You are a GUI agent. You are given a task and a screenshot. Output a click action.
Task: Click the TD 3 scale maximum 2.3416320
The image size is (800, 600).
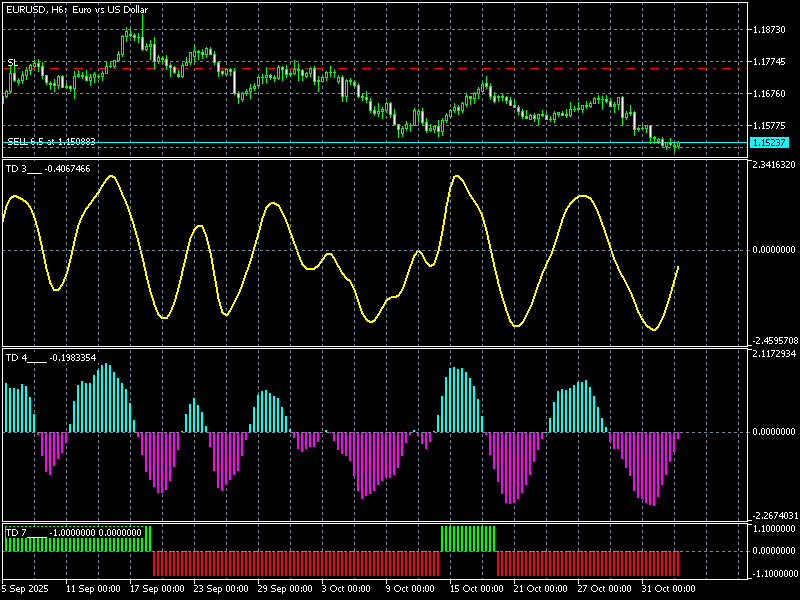(x=774, y=165)
